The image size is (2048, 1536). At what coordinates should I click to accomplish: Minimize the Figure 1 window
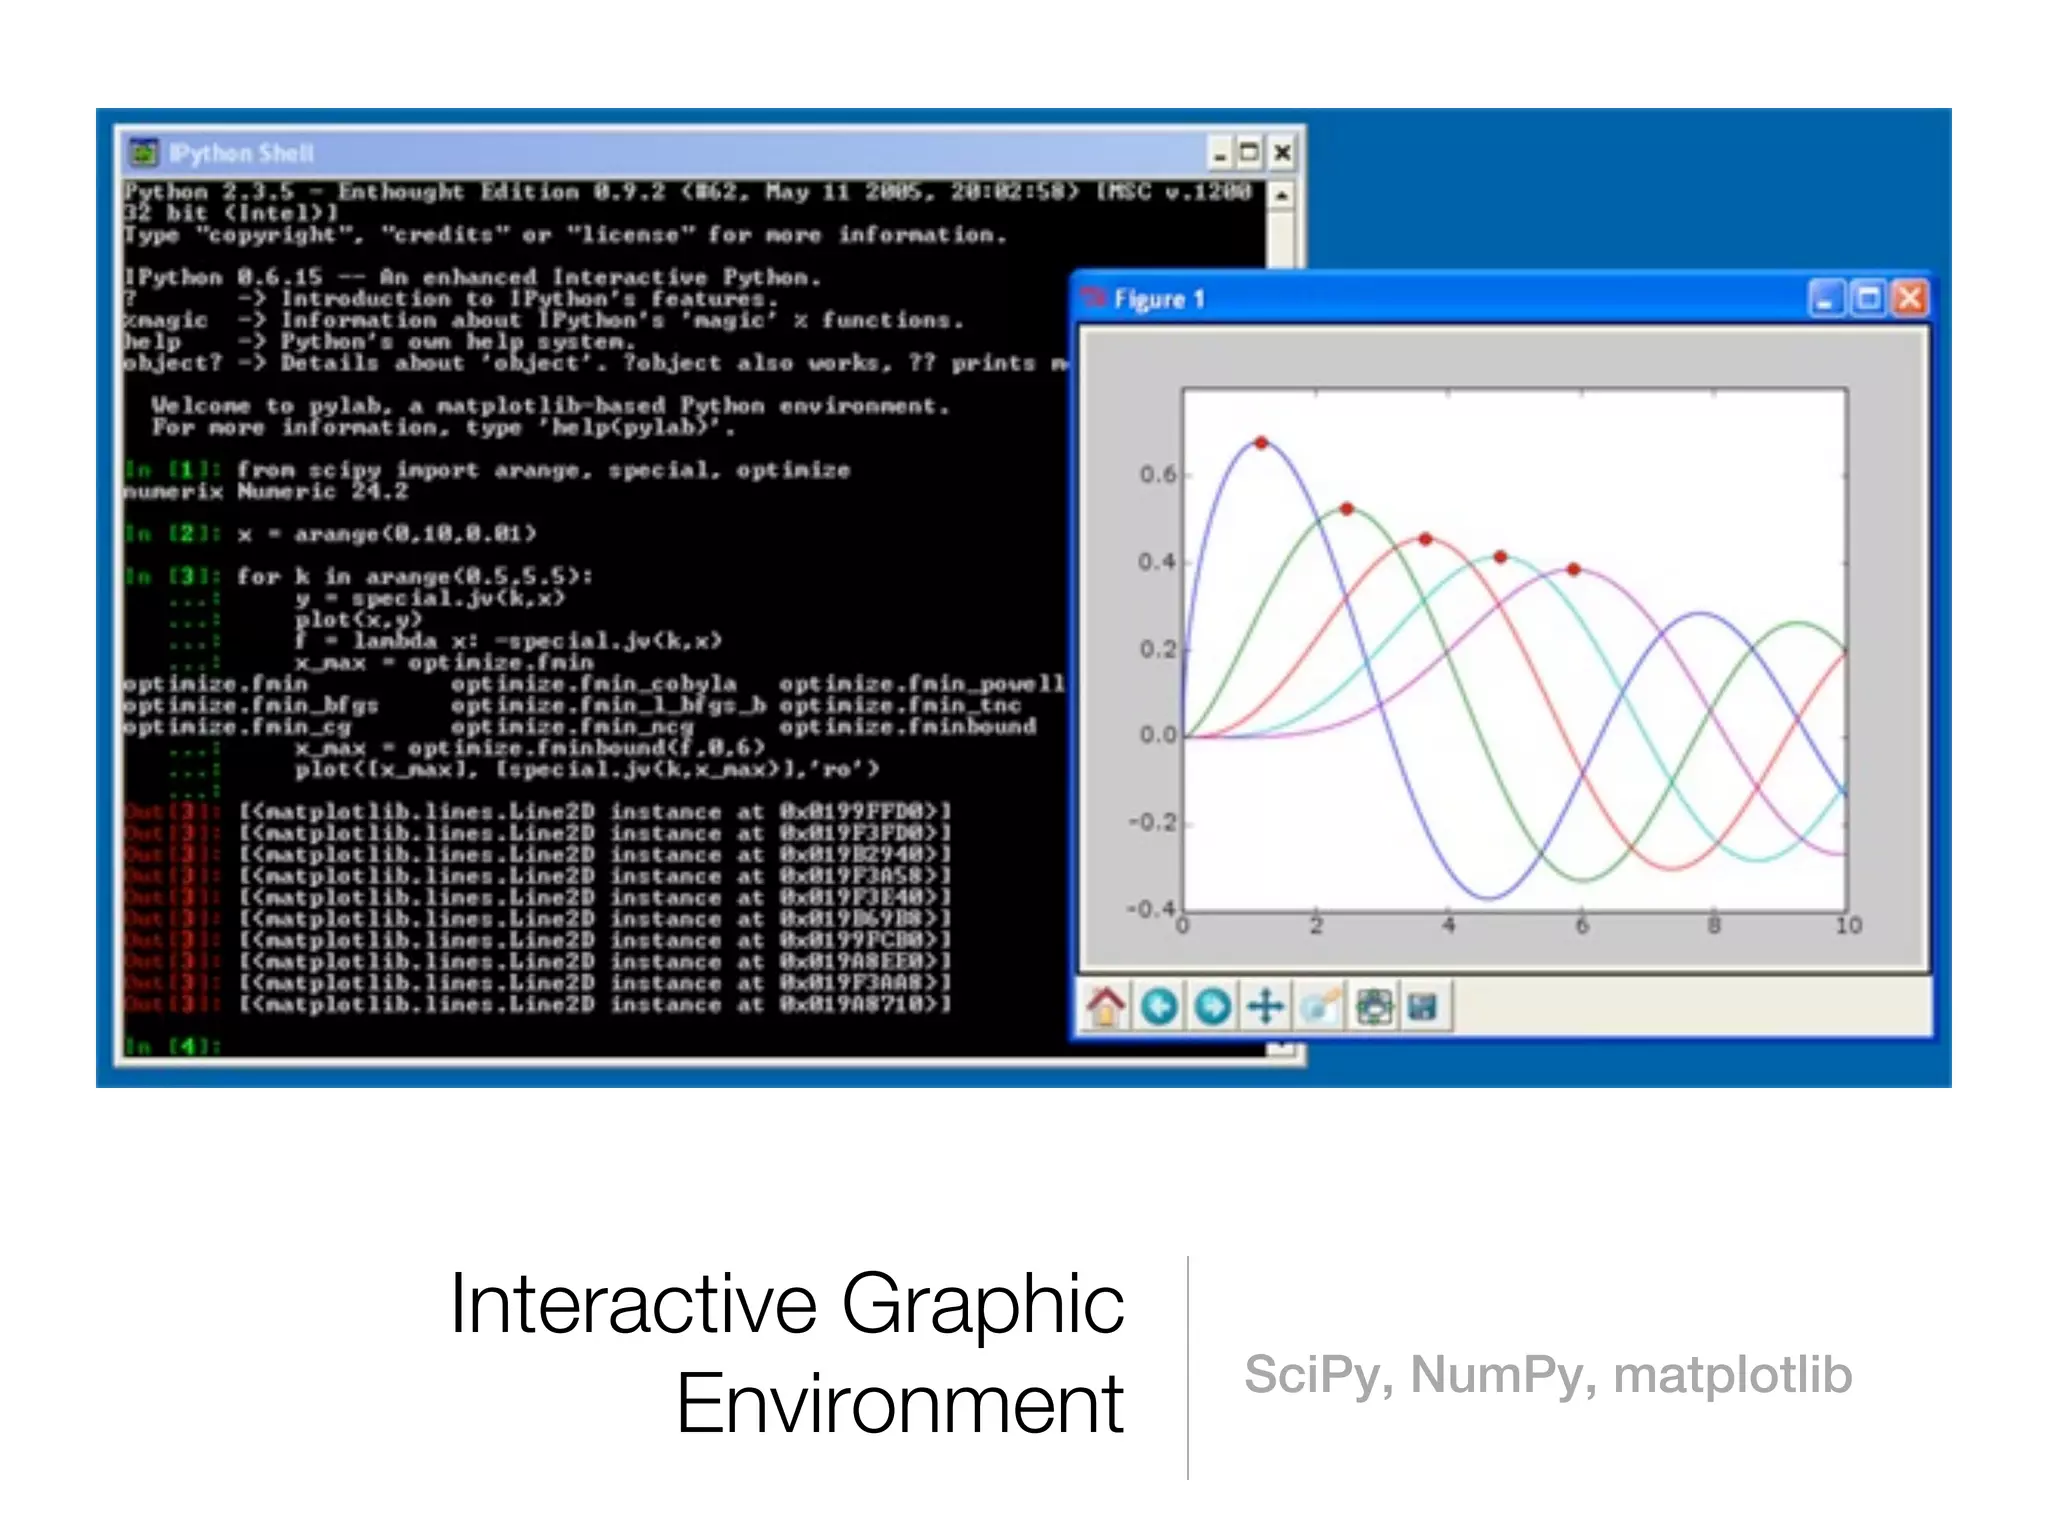[x=1826, y=299]
